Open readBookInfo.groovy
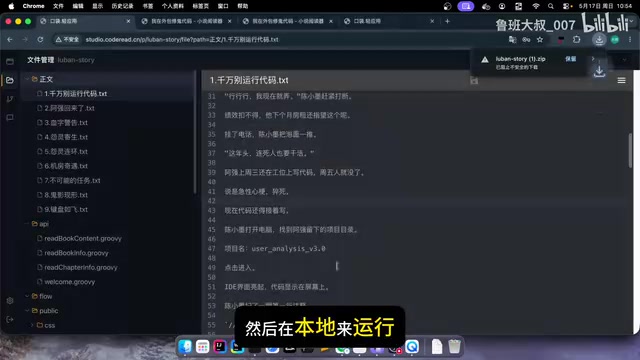The width and height of the screenshot is (640, 360). pyautogui.click(x=76, y=253)
